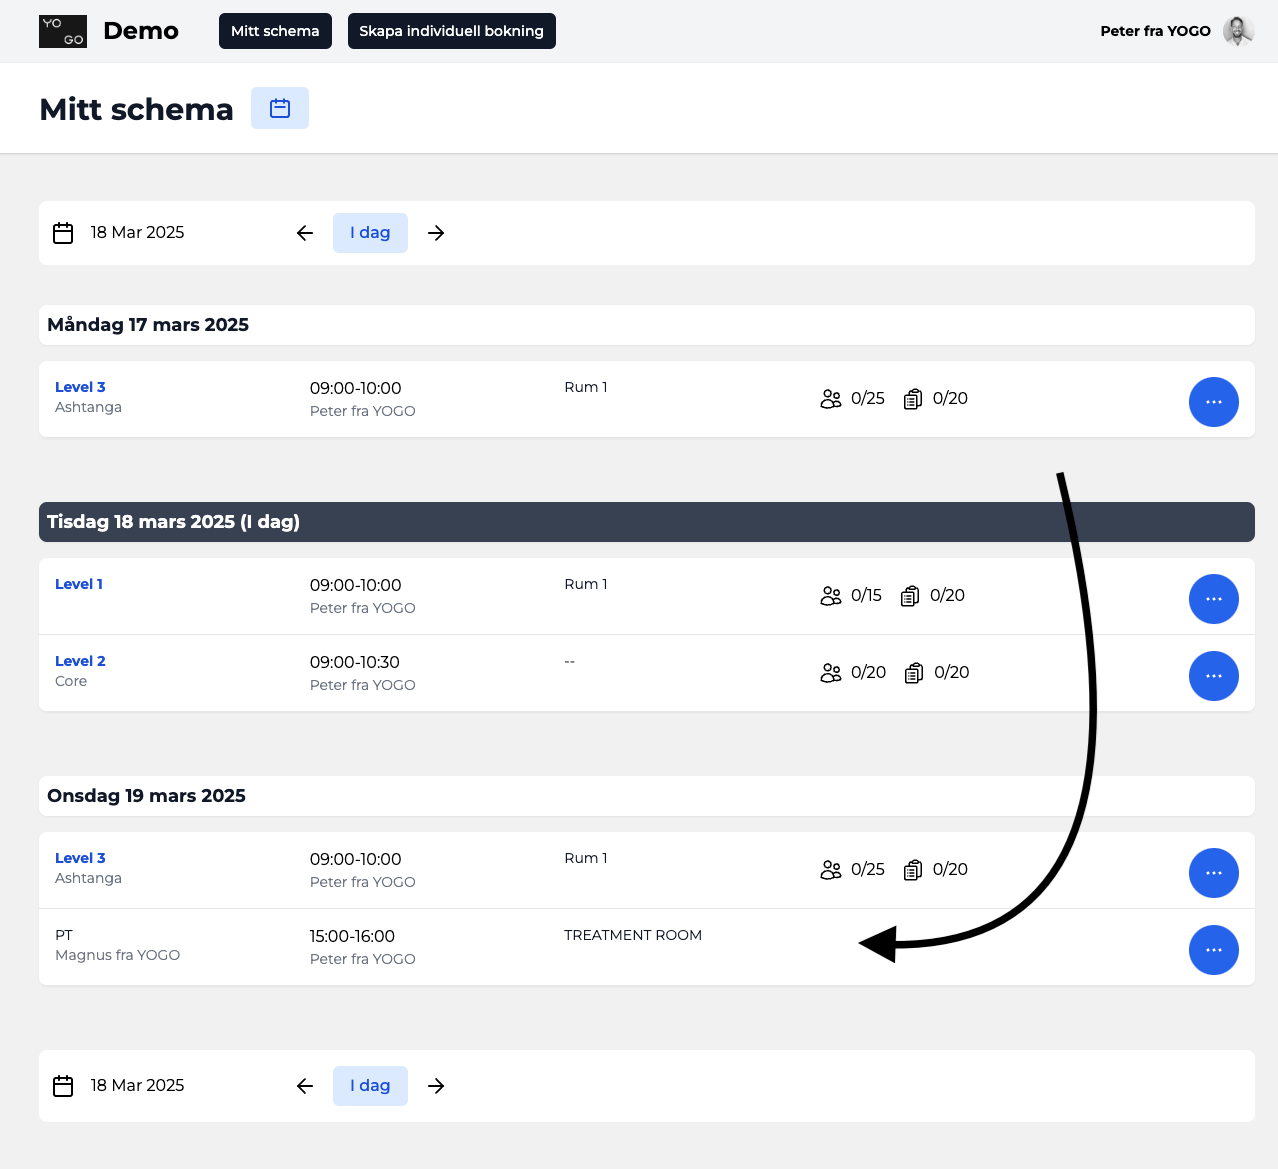Go to next week with top right arrow
1278x1169 pixels.
click(x=436, y=233)
